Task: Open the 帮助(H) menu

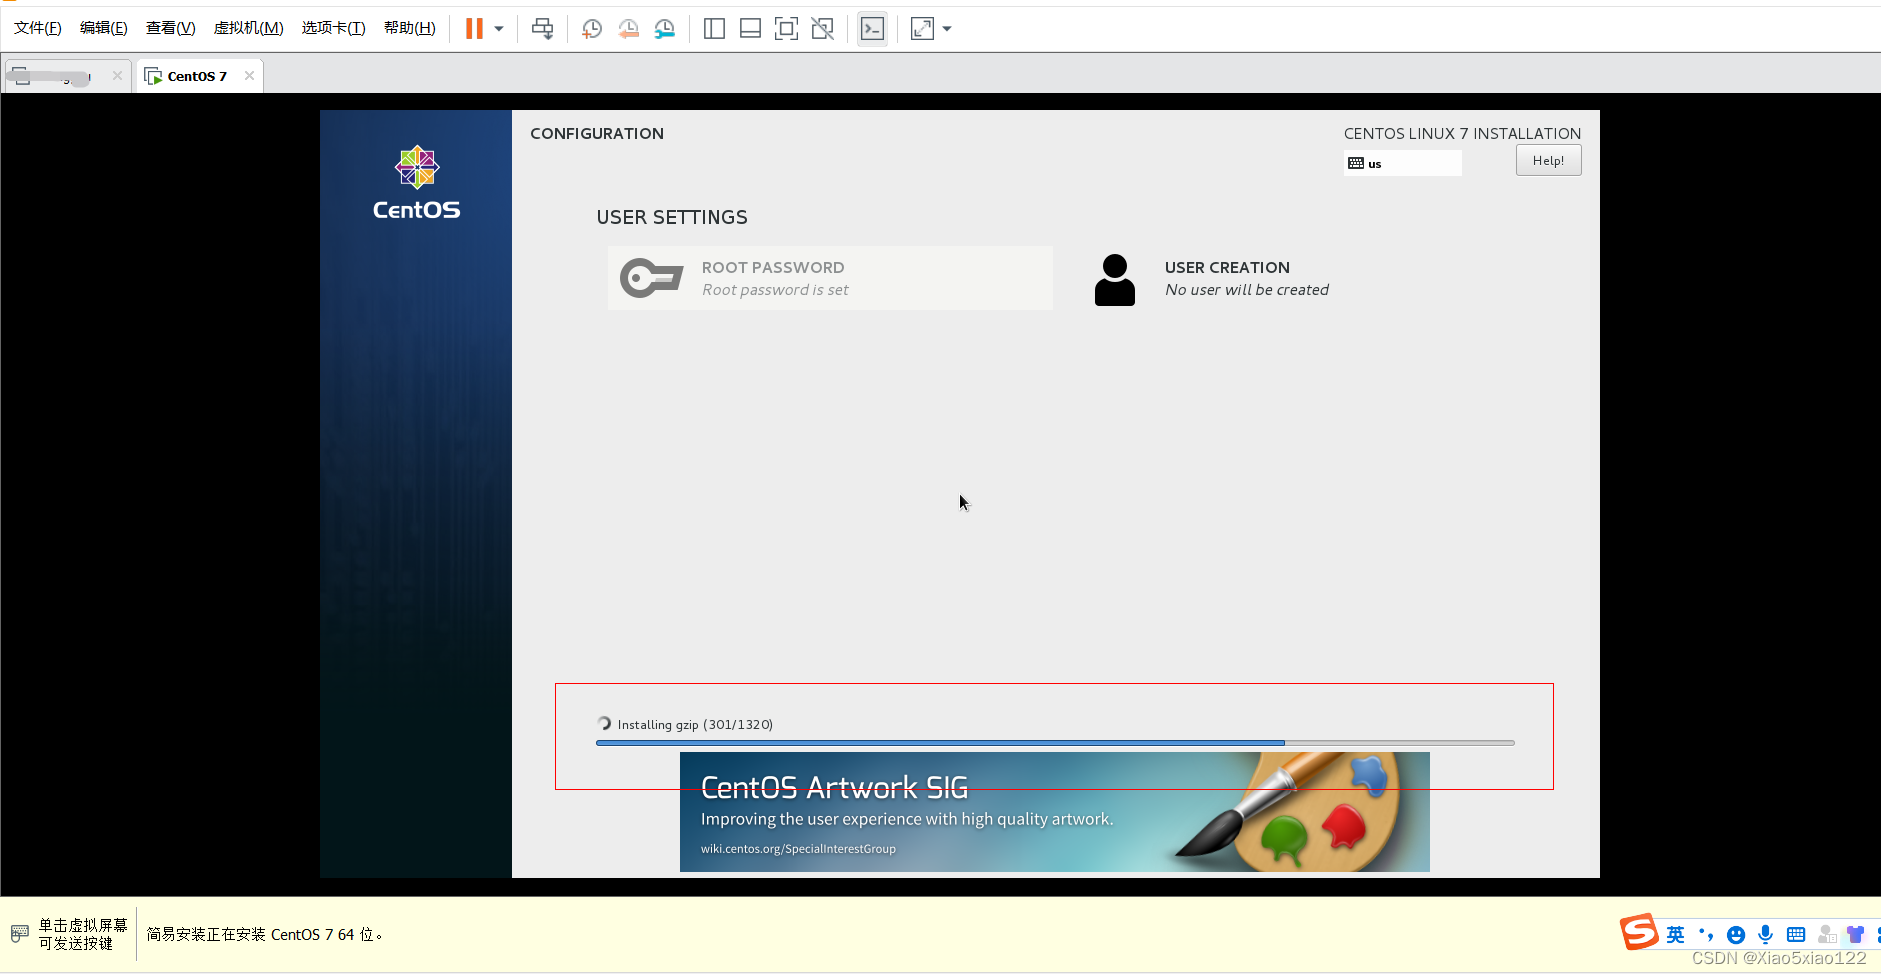Action: 410,28
